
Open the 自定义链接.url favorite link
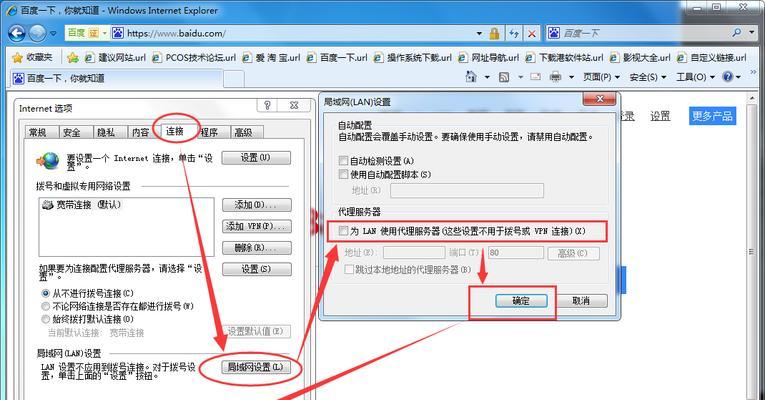pos(711,58)
